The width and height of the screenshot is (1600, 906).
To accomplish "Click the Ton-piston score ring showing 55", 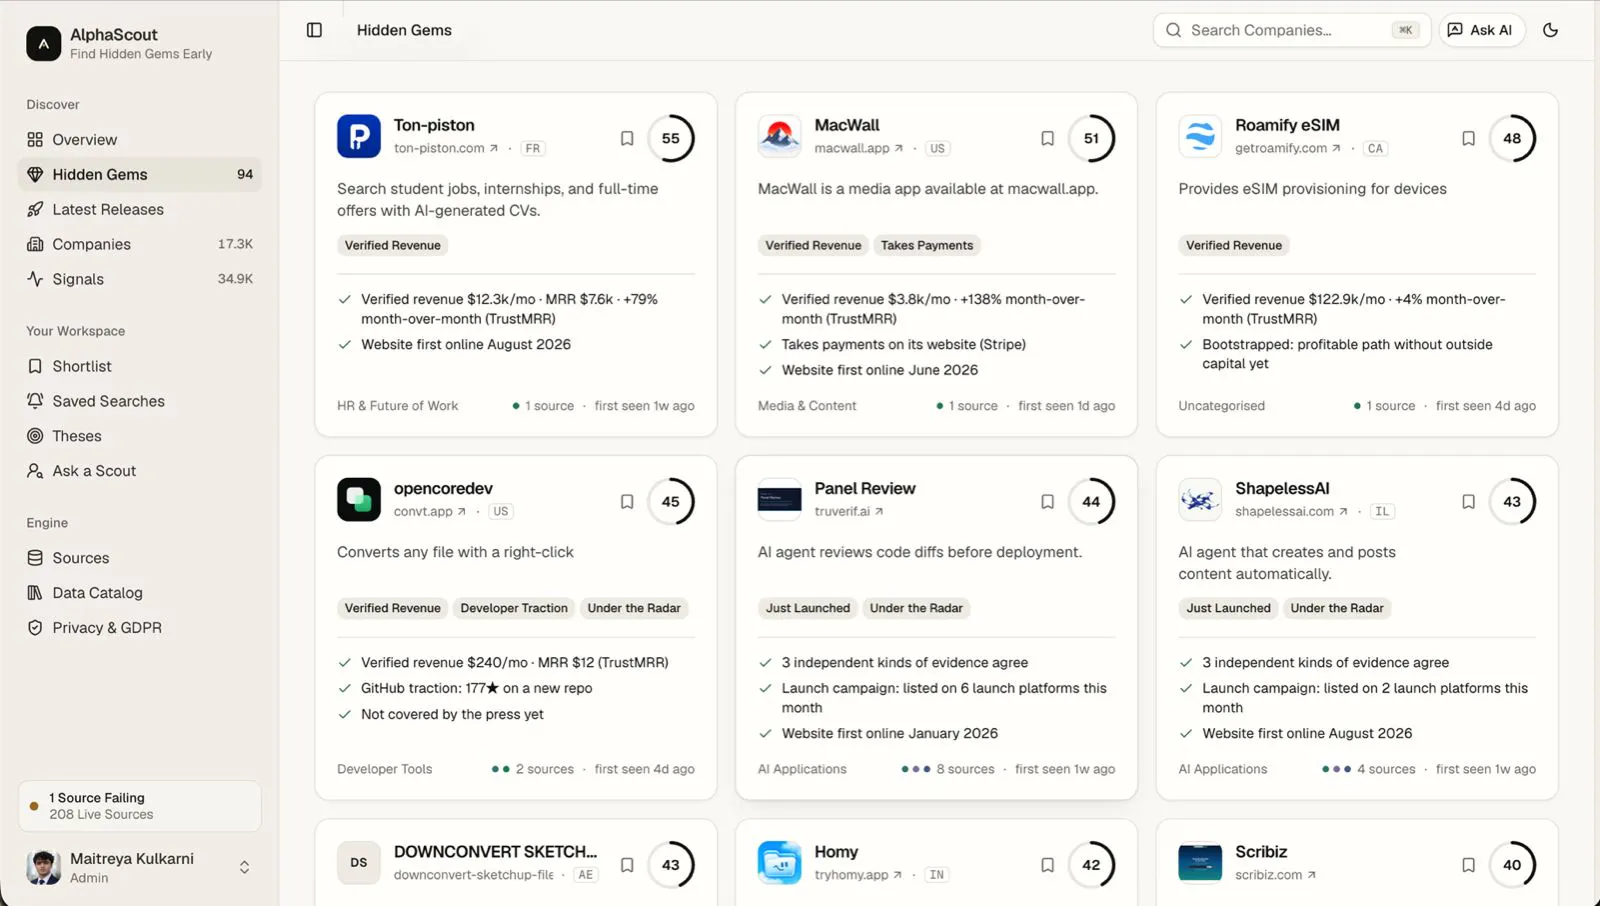I will 670,138.
